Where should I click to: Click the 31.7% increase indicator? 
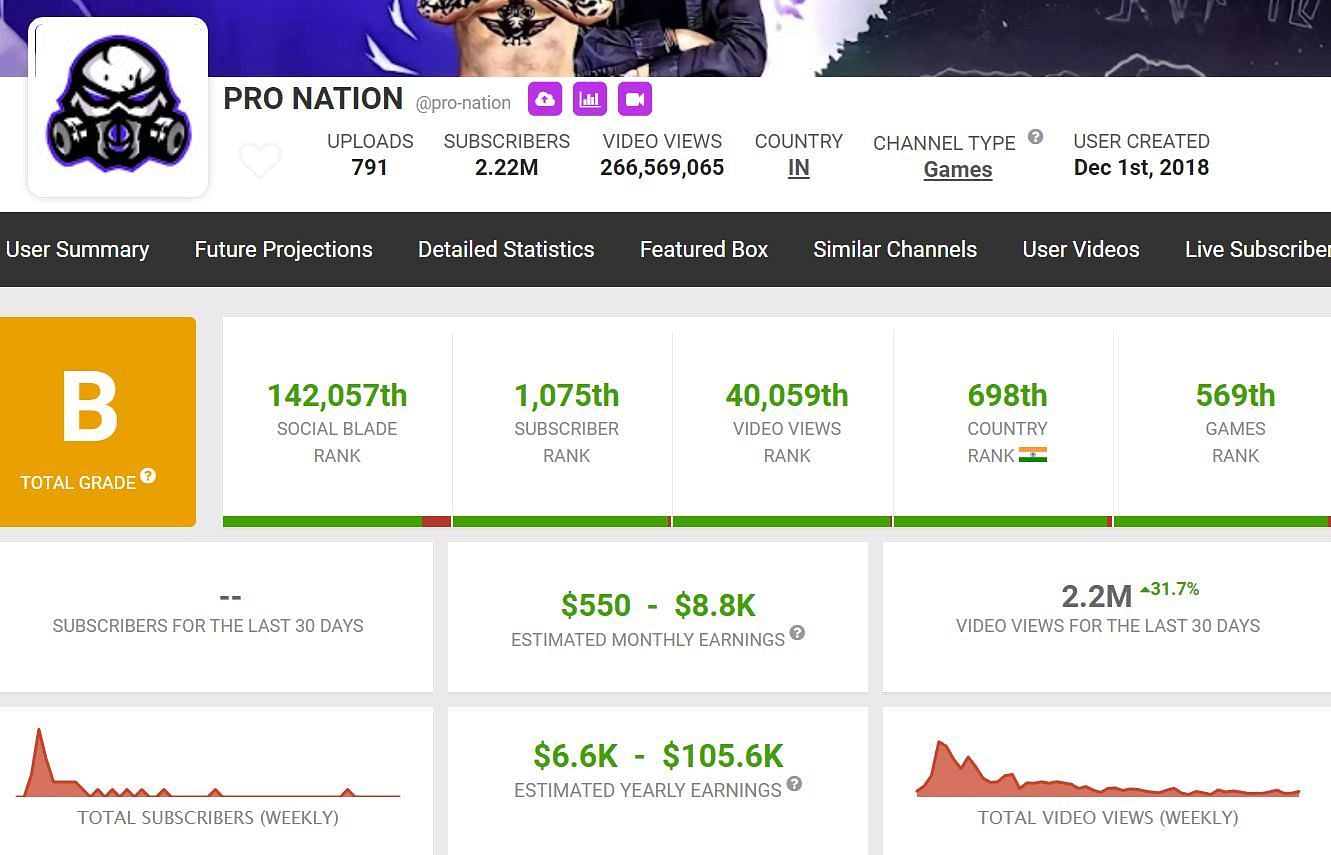click(x=1169, y=589)
